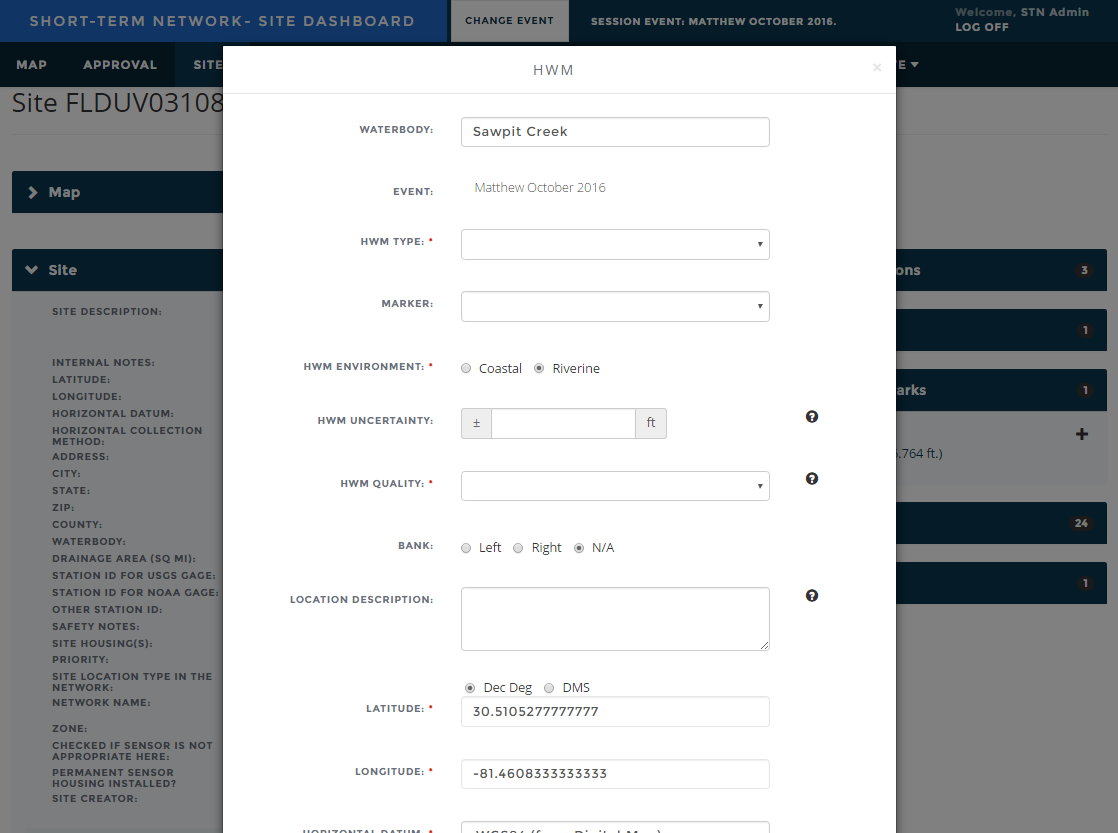The height and width of the screenshot is (833, 1118).
Task: Click the CHANGE EVENT button
Action: 509,21
